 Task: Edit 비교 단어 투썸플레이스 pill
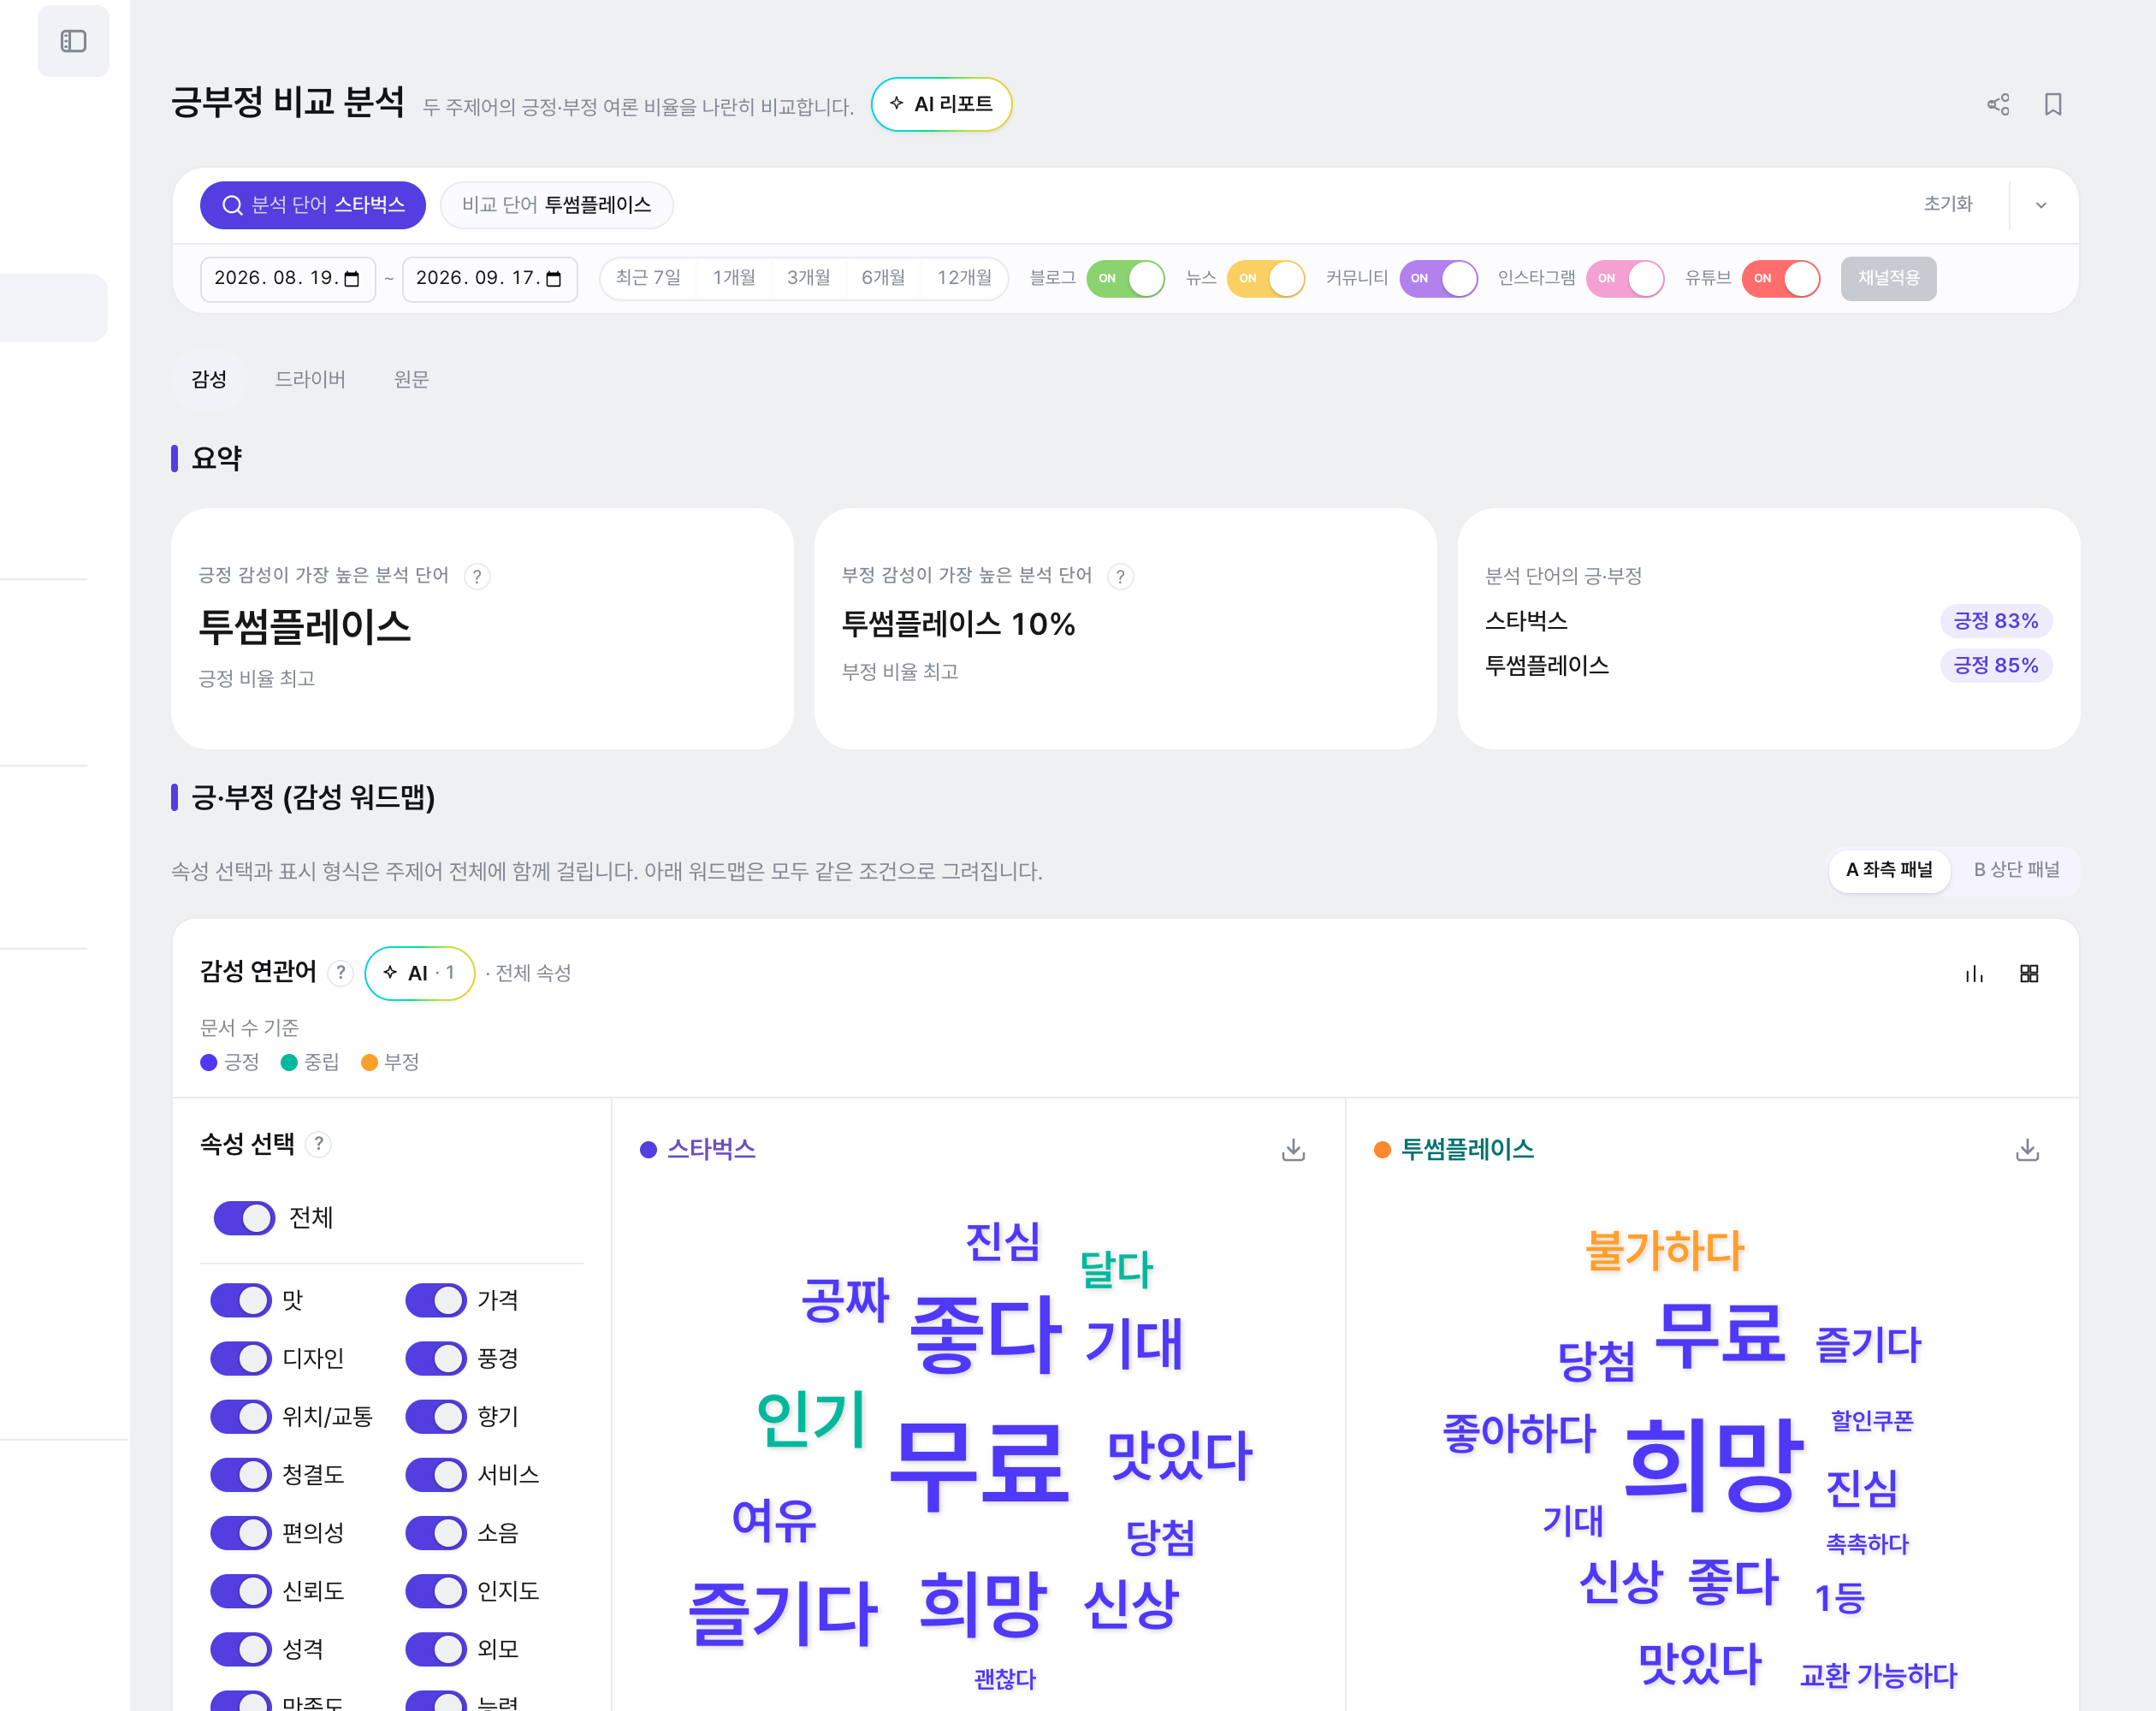tap(557, 205)
